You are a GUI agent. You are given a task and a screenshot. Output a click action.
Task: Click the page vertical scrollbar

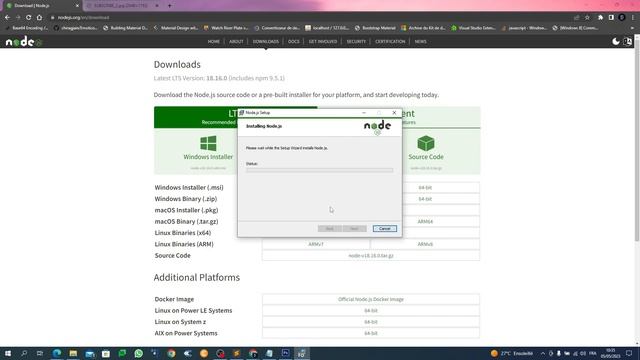[x=637, y=139]
